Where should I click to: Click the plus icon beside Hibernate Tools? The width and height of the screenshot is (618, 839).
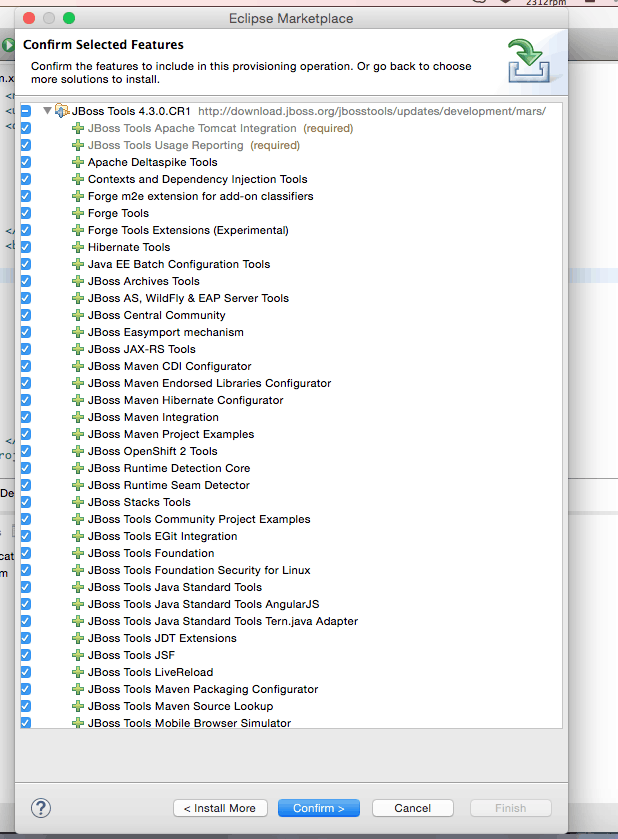(x=78, y=247)
